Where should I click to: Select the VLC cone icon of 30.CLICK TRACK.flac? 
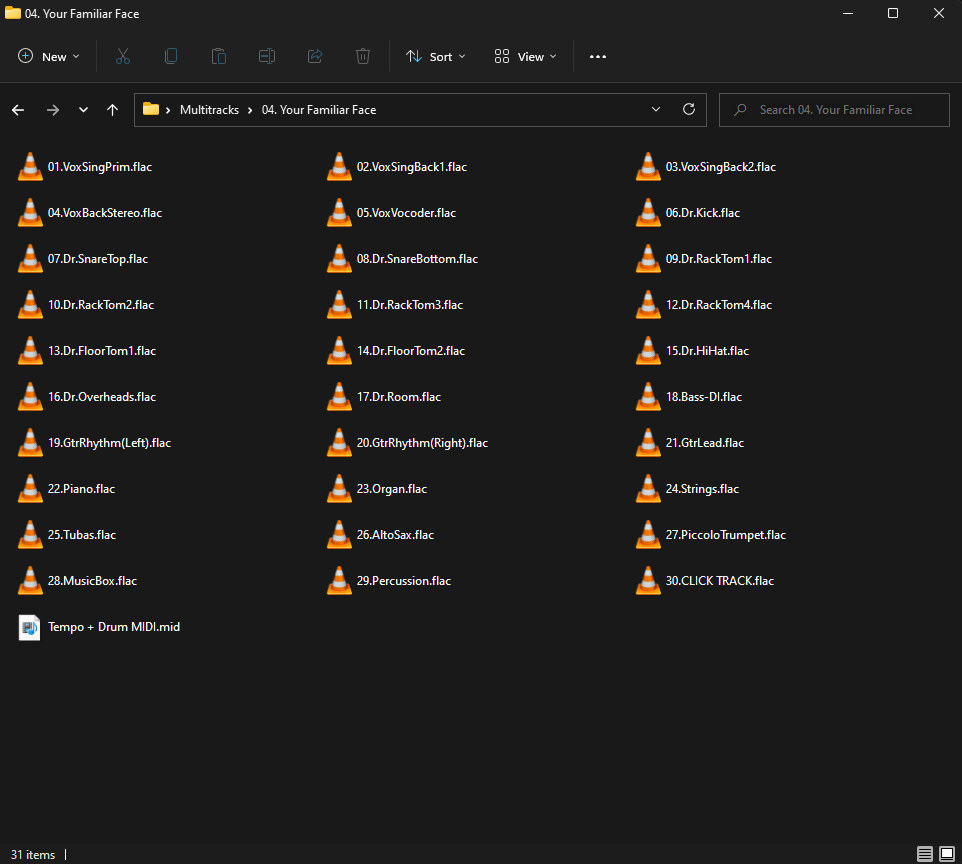pos(648,580)
